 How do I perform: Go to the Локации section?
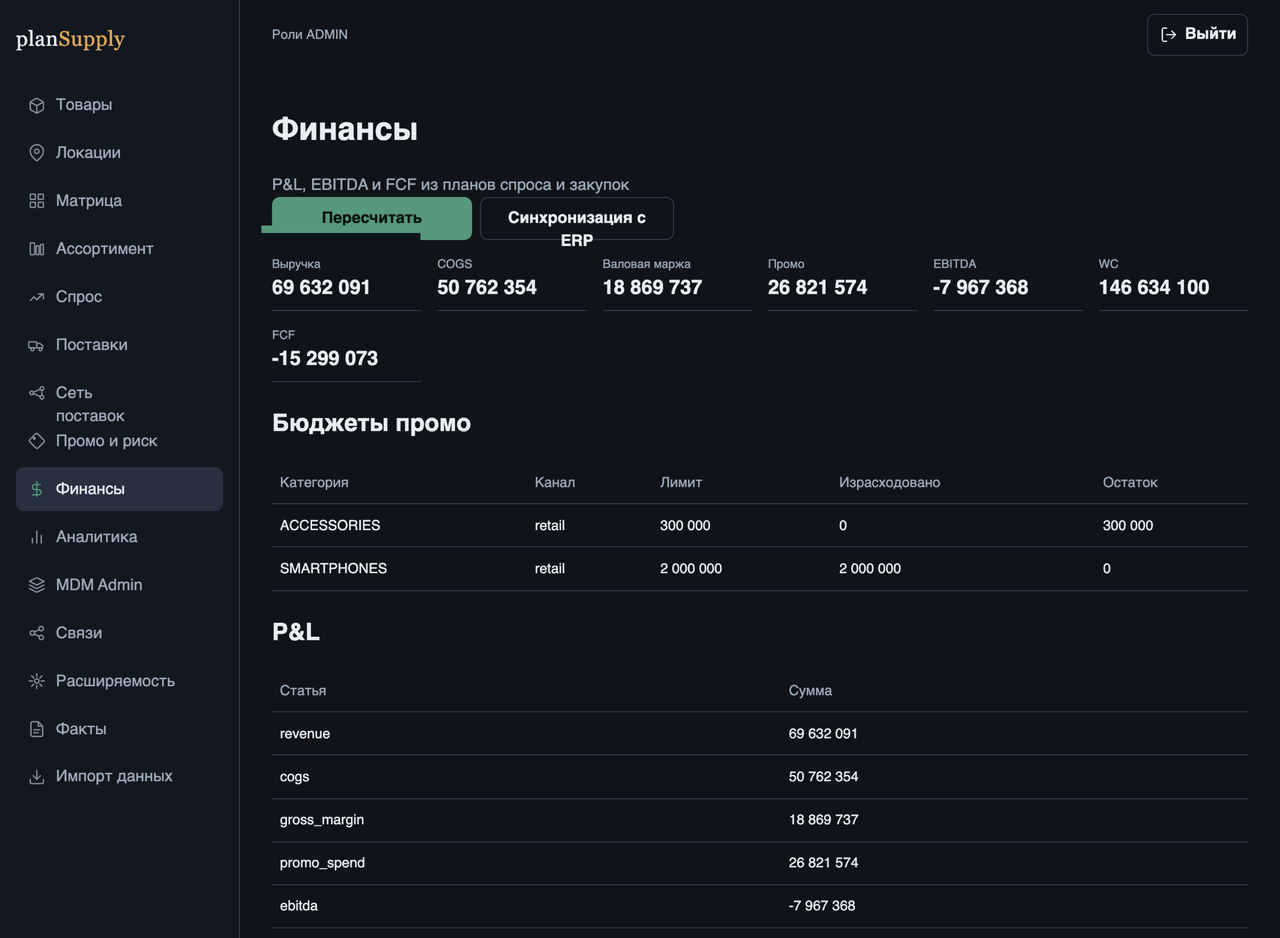(119, 153)
